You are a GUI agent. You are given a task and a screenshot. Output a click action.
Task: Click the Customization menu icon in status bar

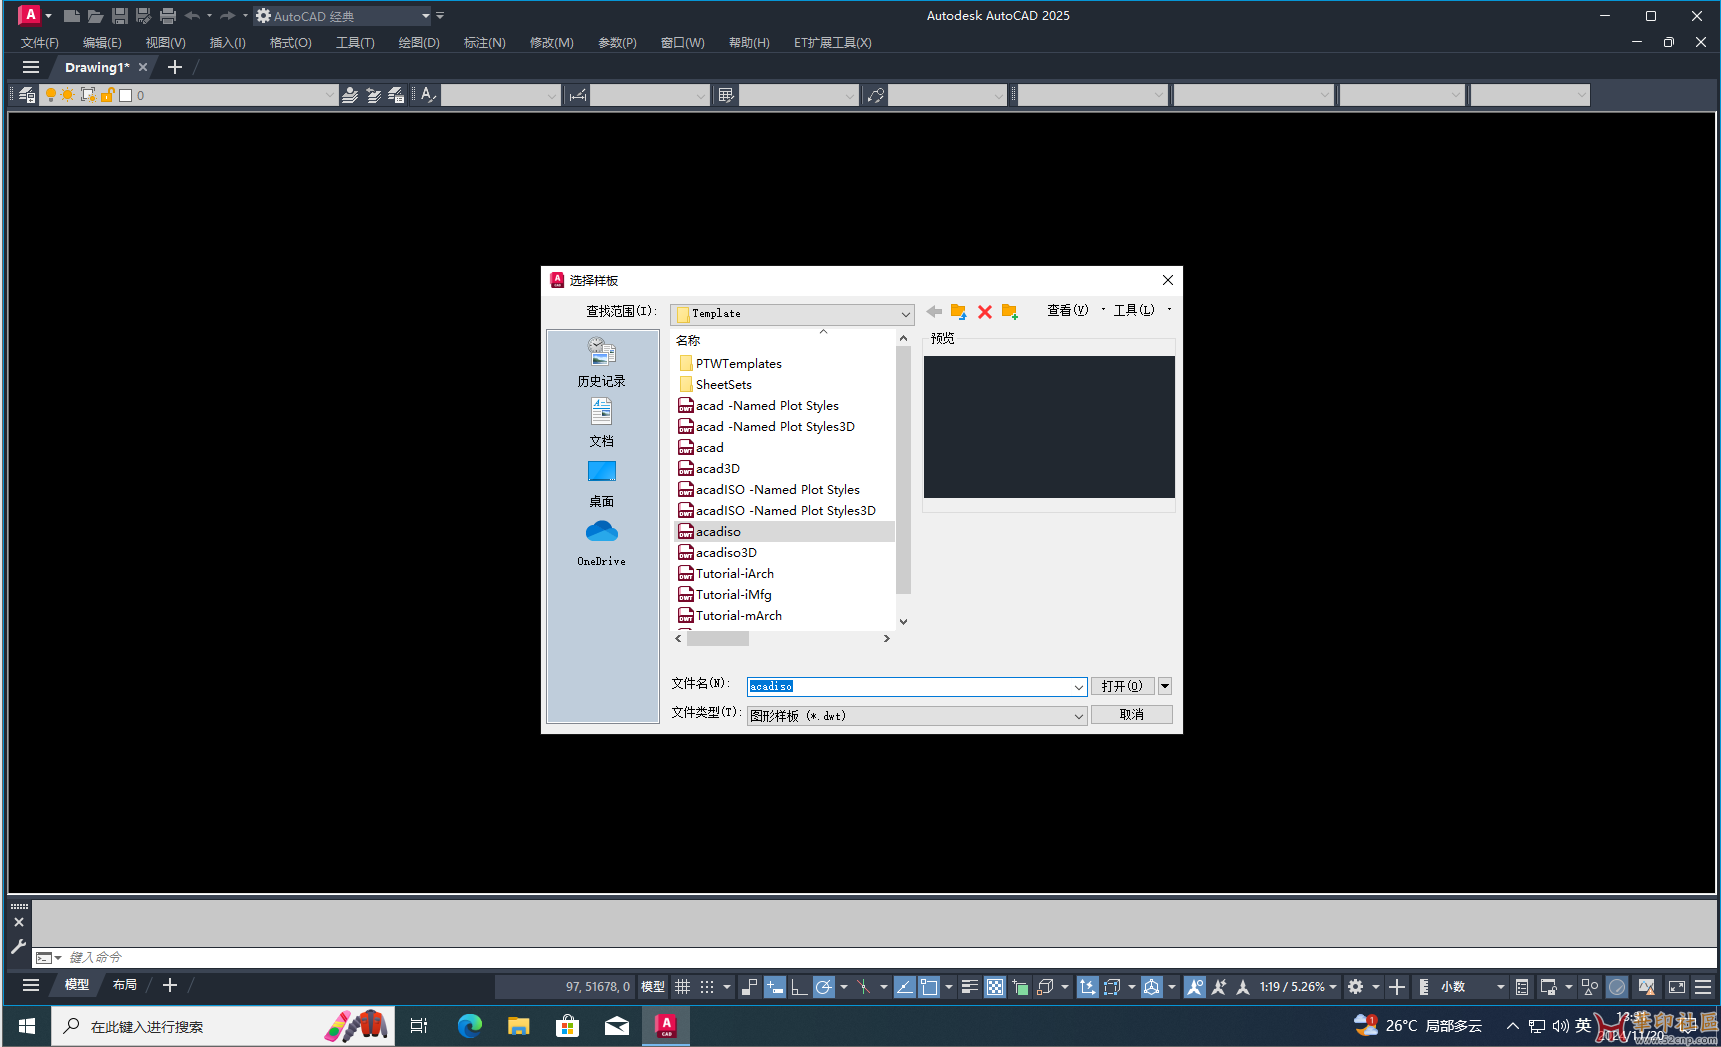click(x=1703, y=987)
